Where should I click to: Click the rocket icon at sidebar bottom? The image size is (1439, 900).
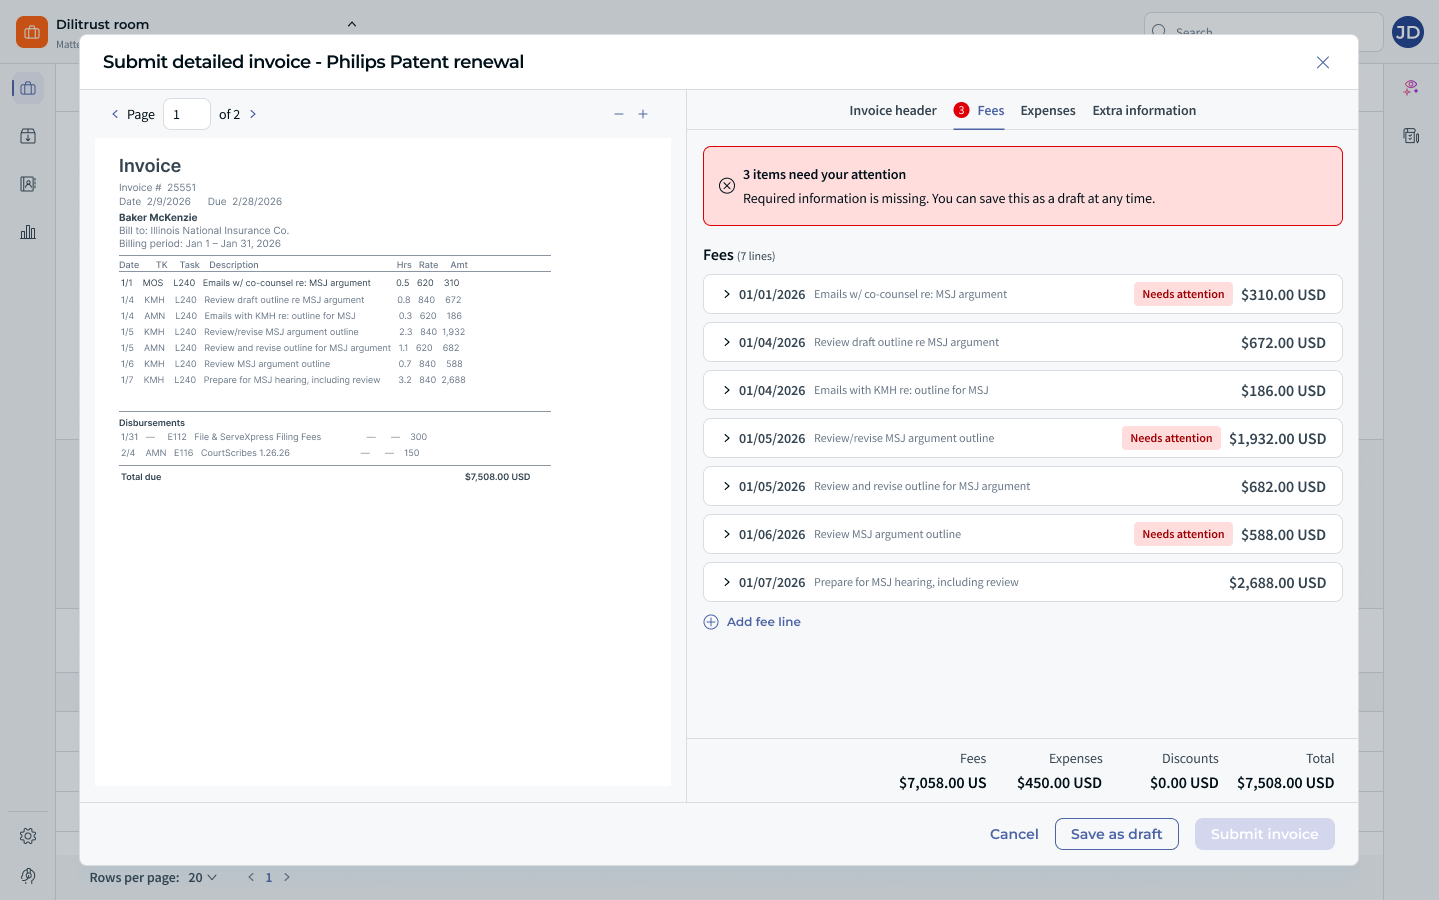28,876
